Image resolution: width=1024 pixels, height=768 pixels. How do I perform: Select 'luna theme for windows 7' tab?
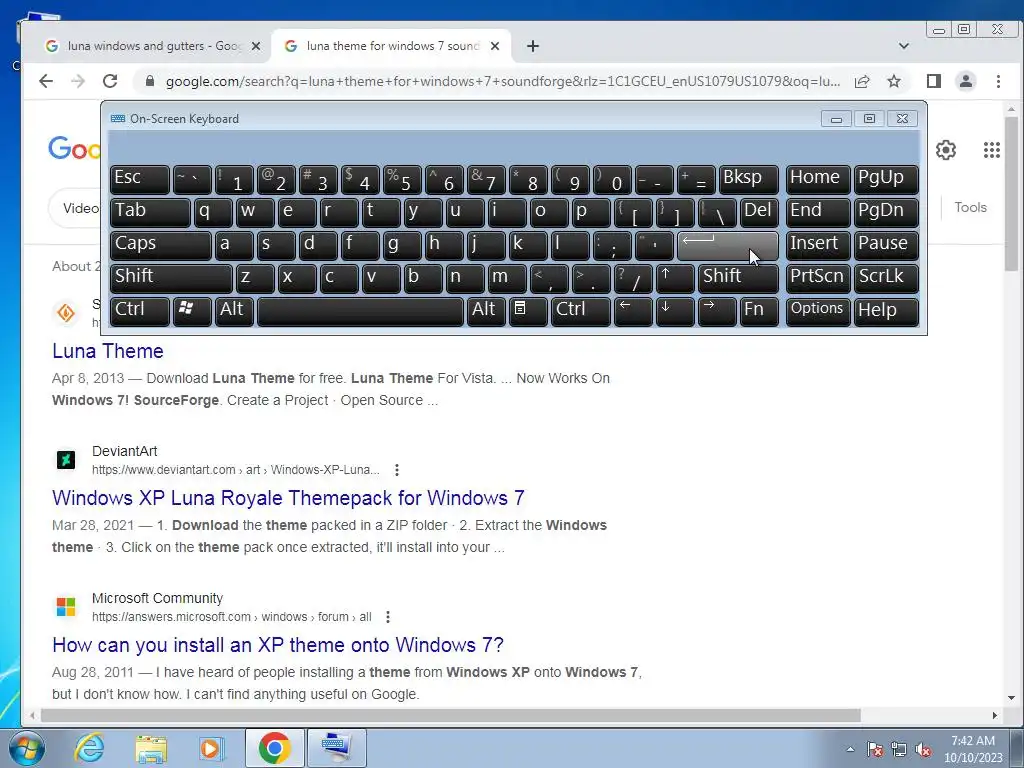tap(391, 46)
